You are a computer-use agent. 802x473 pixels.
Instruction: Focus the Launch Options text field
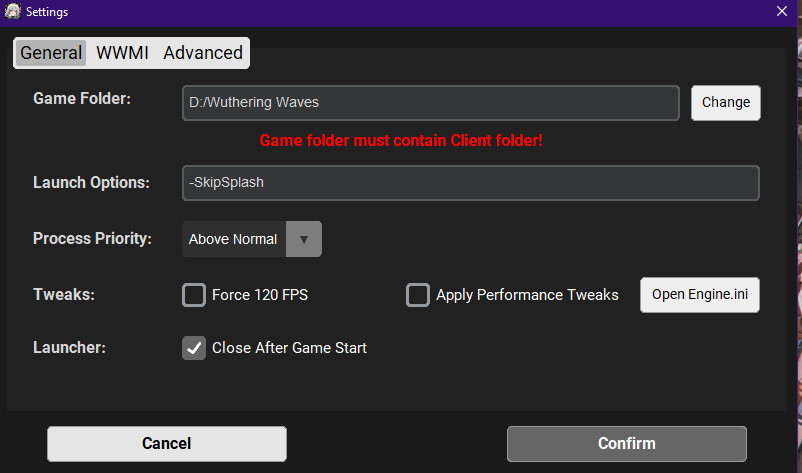click(470, 183)
